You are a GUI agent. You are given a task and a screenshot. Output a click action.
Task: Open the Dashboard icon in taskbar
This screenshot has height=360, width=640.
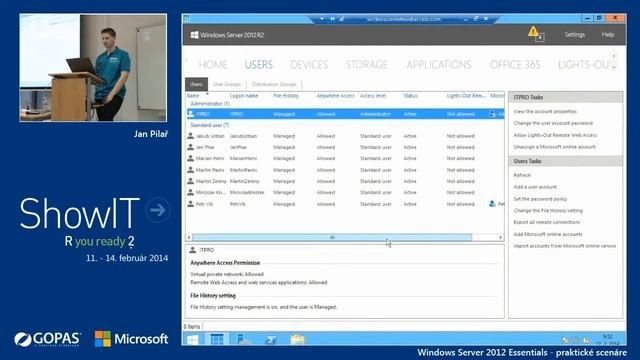[217, 339]
